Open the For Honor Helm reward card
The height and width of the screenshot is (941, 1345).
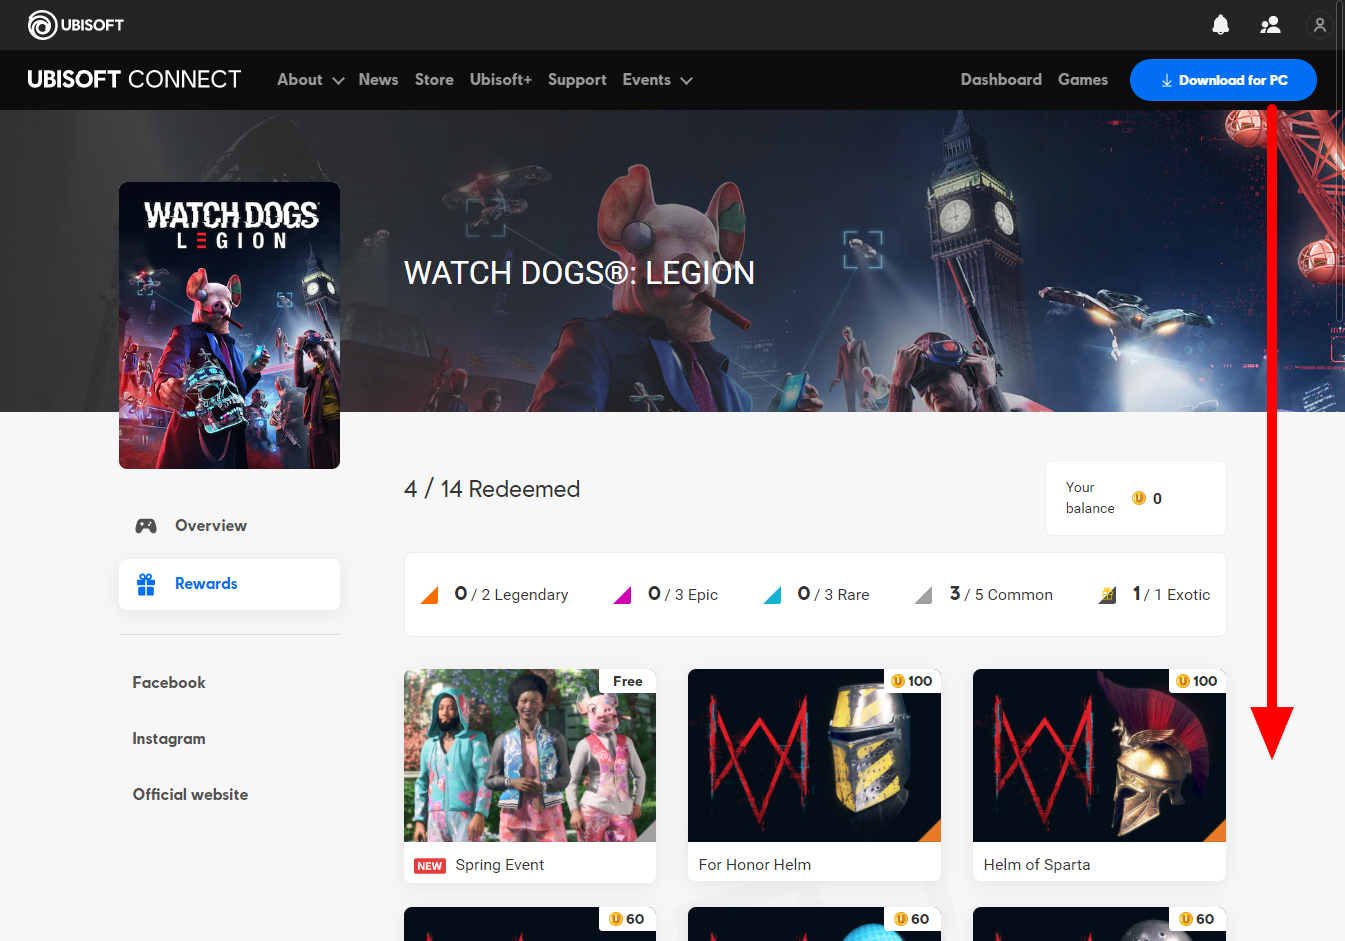tap(814, 776)
